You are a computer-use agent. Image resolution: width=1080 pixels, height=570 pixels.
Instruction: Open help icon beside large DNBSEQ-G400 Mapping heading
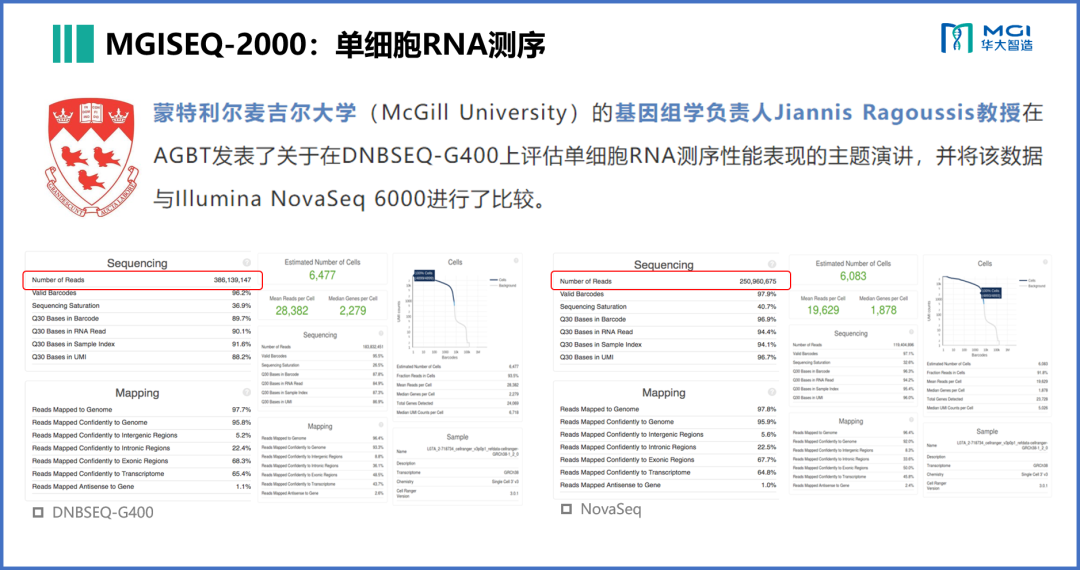point(247,392)
